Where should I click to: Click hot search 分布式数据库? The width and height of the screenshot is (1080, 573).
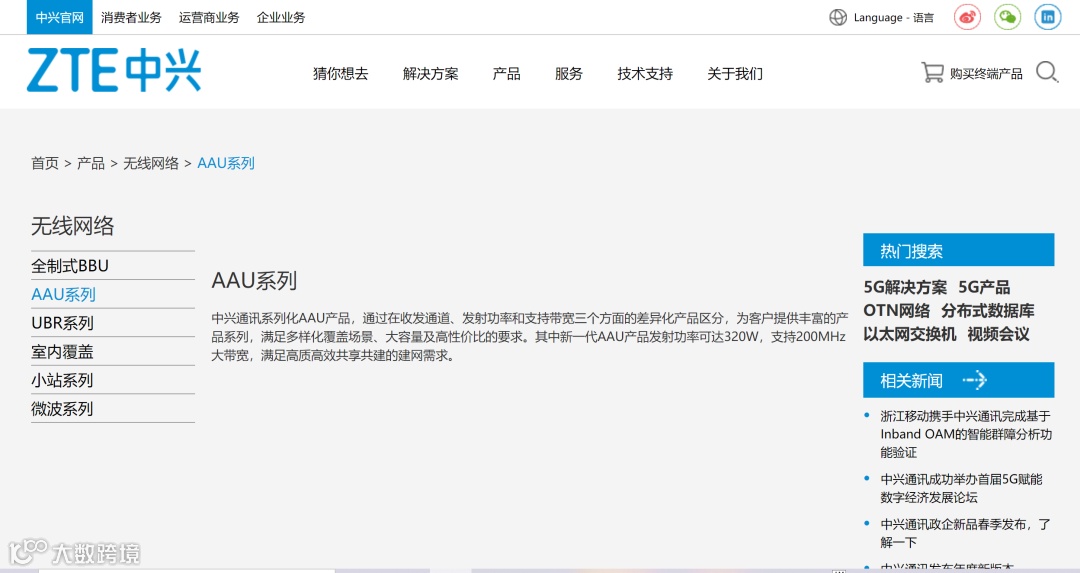click(x=988, y=311)
